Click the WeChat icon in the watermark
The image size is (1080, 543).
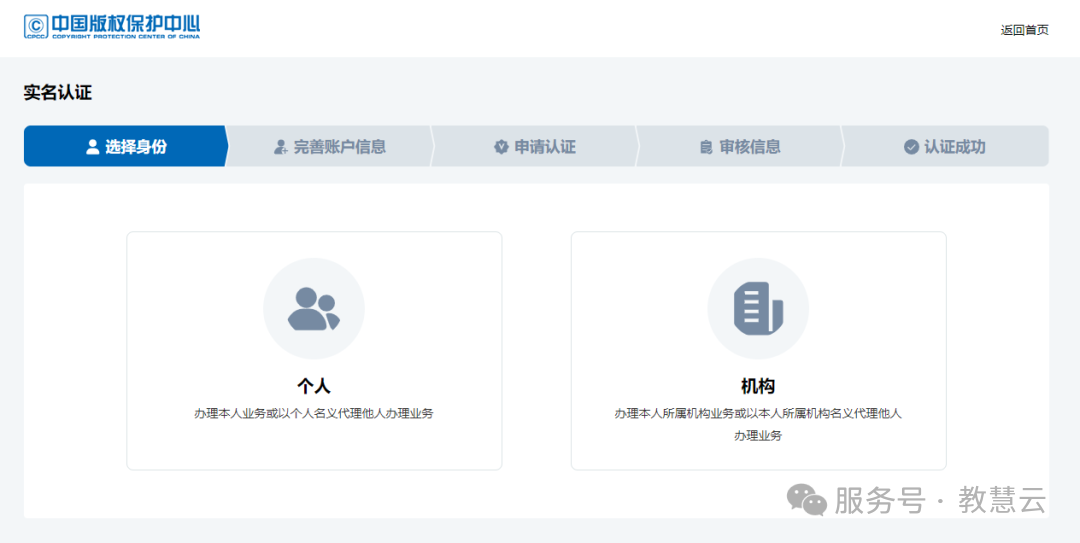point(807,499)
